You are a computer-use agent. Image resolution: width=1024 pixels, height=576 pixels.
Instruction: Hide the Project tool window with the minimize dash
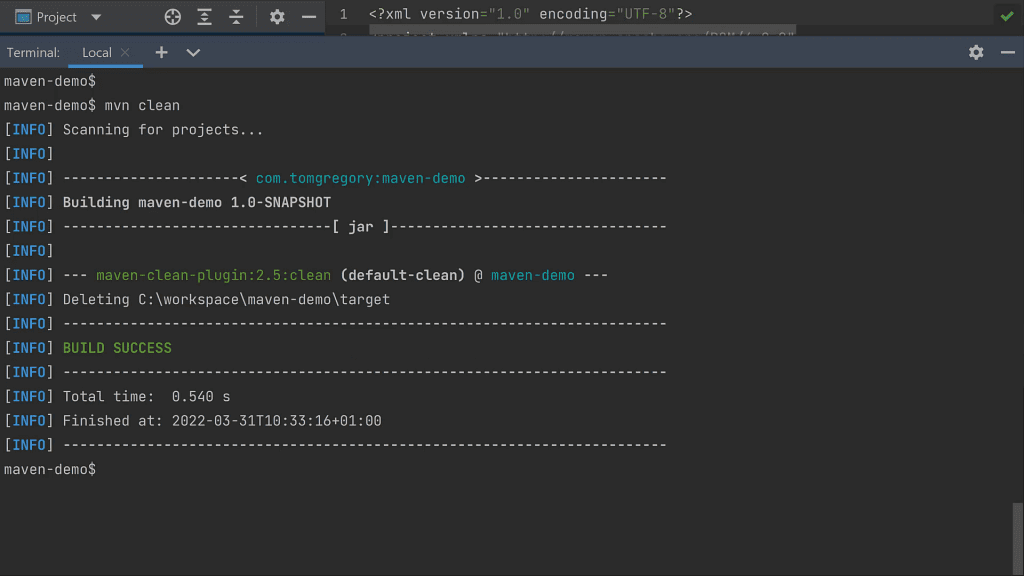point(308,16)
